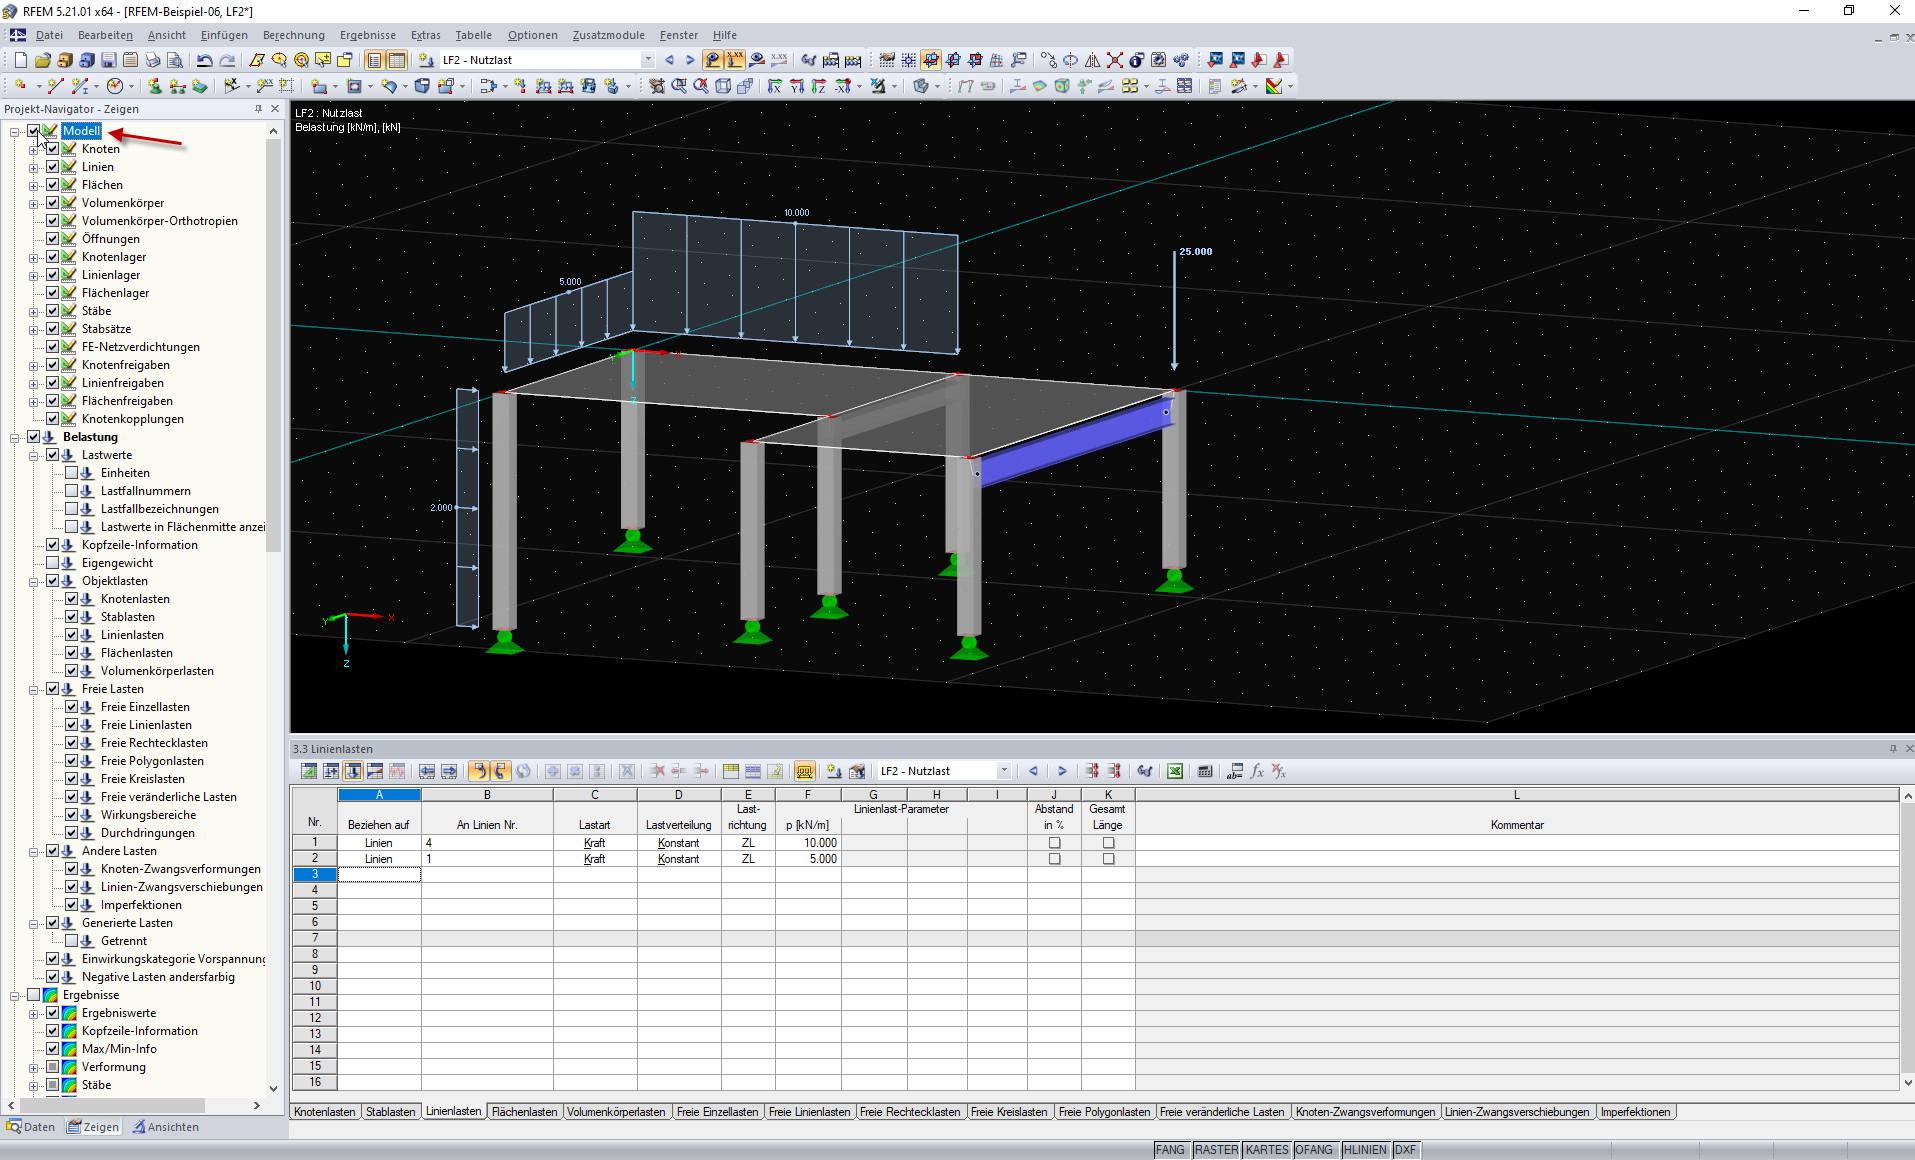Switch to the Flächenlasten table tab
Image resolution: width=1915 pixels, height=1160 pixels.
pyautogui.click(x=524, y=1112)
